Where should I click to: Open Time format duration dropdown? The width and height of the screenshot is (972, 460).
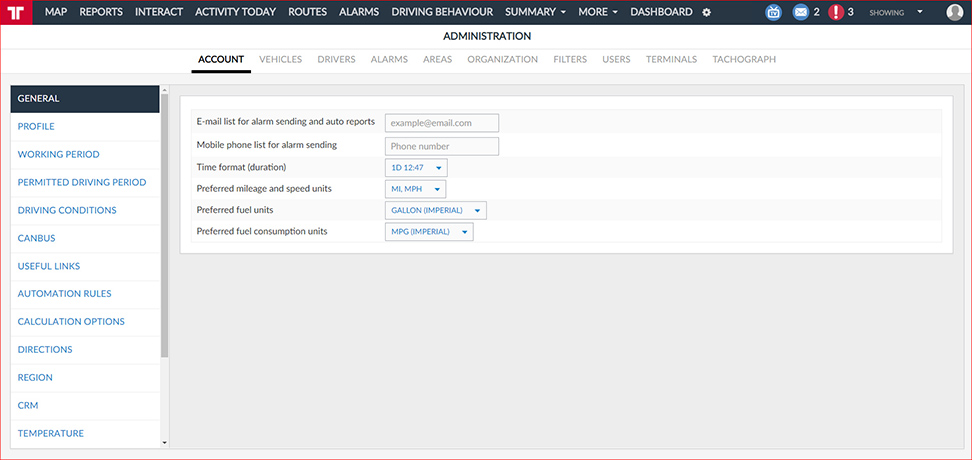tap(416, 168)
